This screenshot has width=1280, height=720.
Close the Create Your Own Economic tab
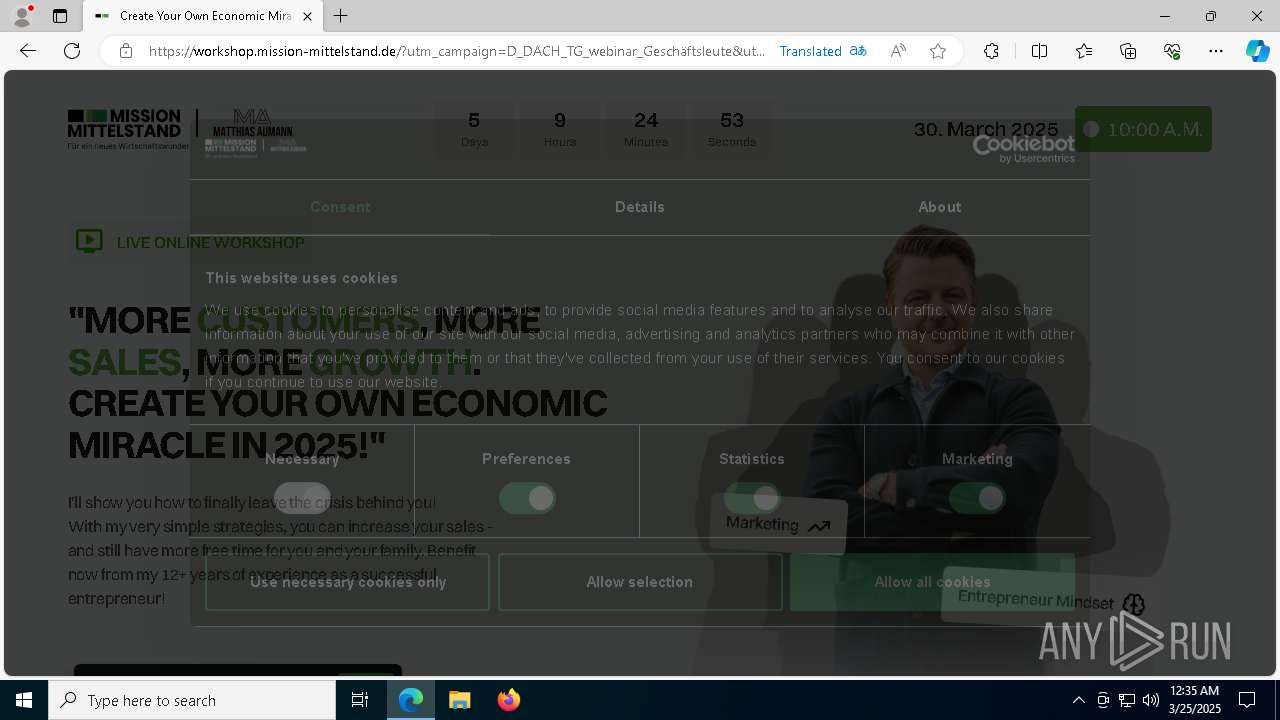tap(307, 16)
